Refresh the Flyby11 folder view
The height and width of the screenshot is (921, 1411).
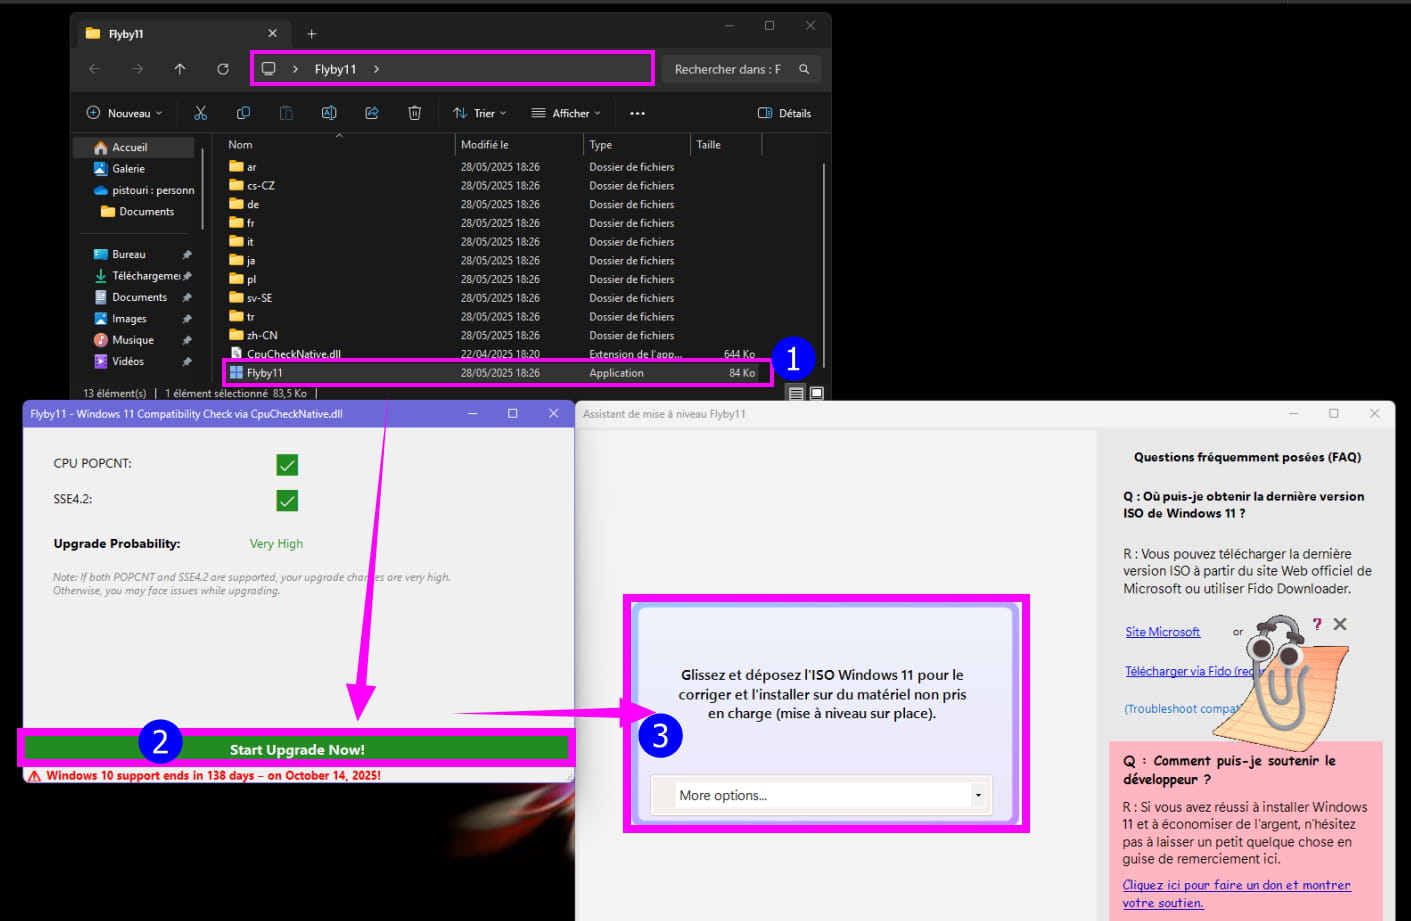(x=223, y=69)
